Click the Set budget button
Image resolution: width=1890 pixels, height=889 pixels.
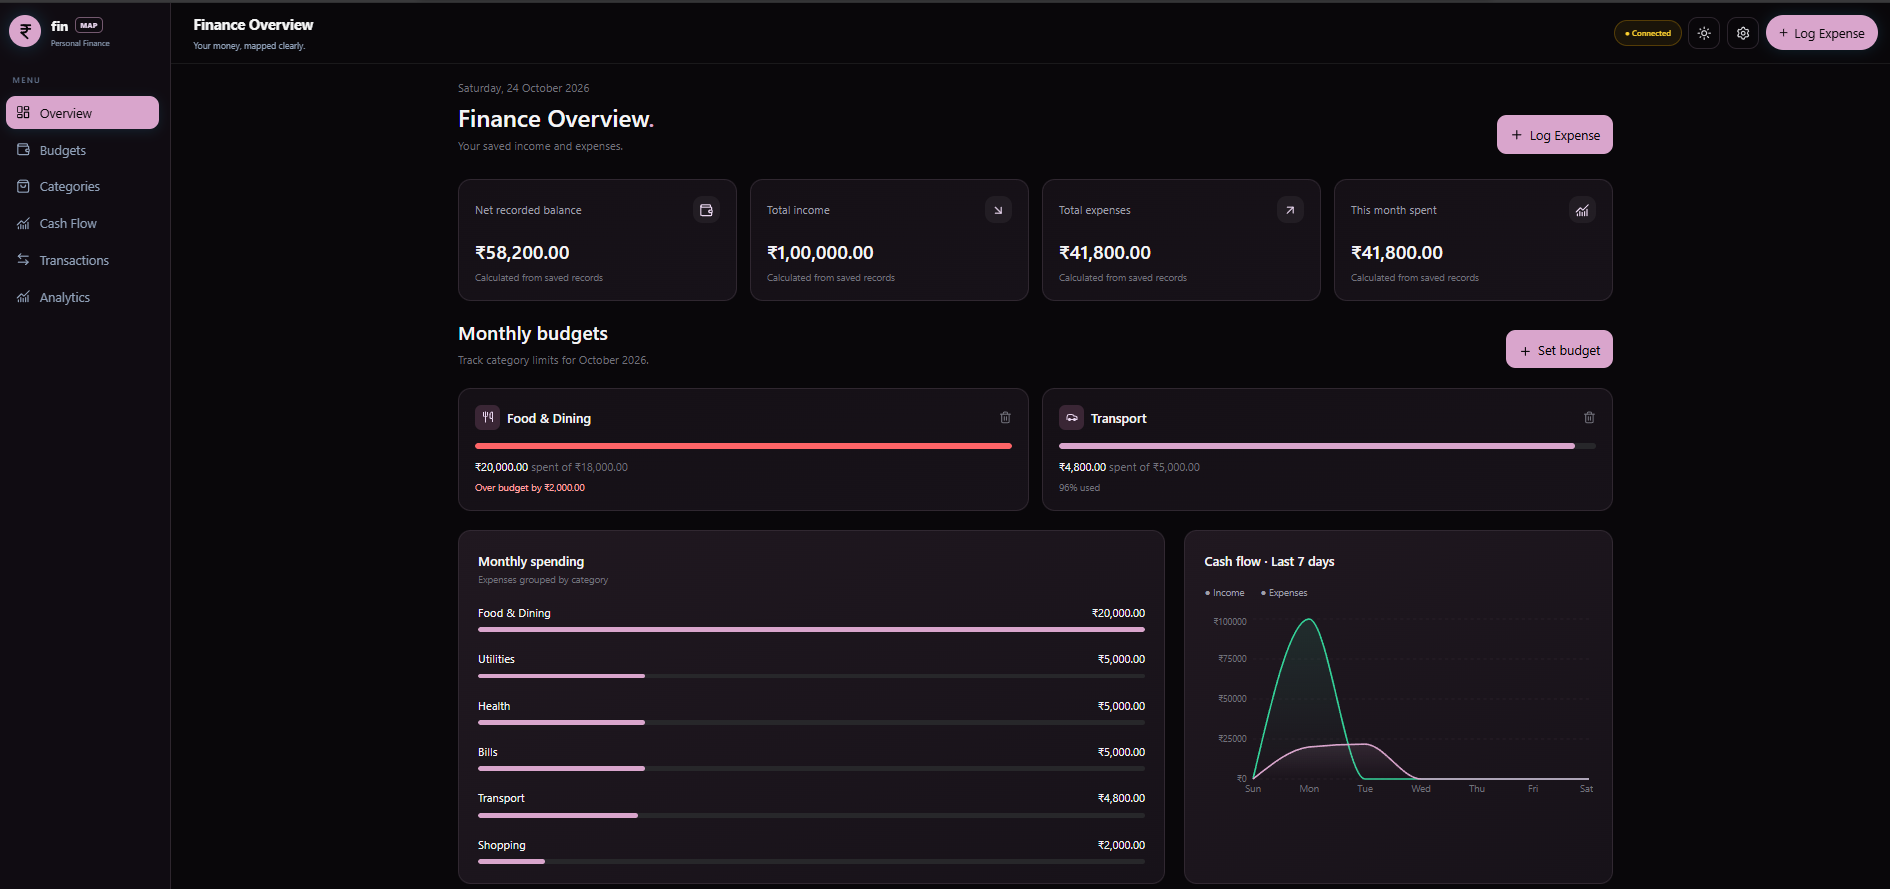pos(1559,350)
